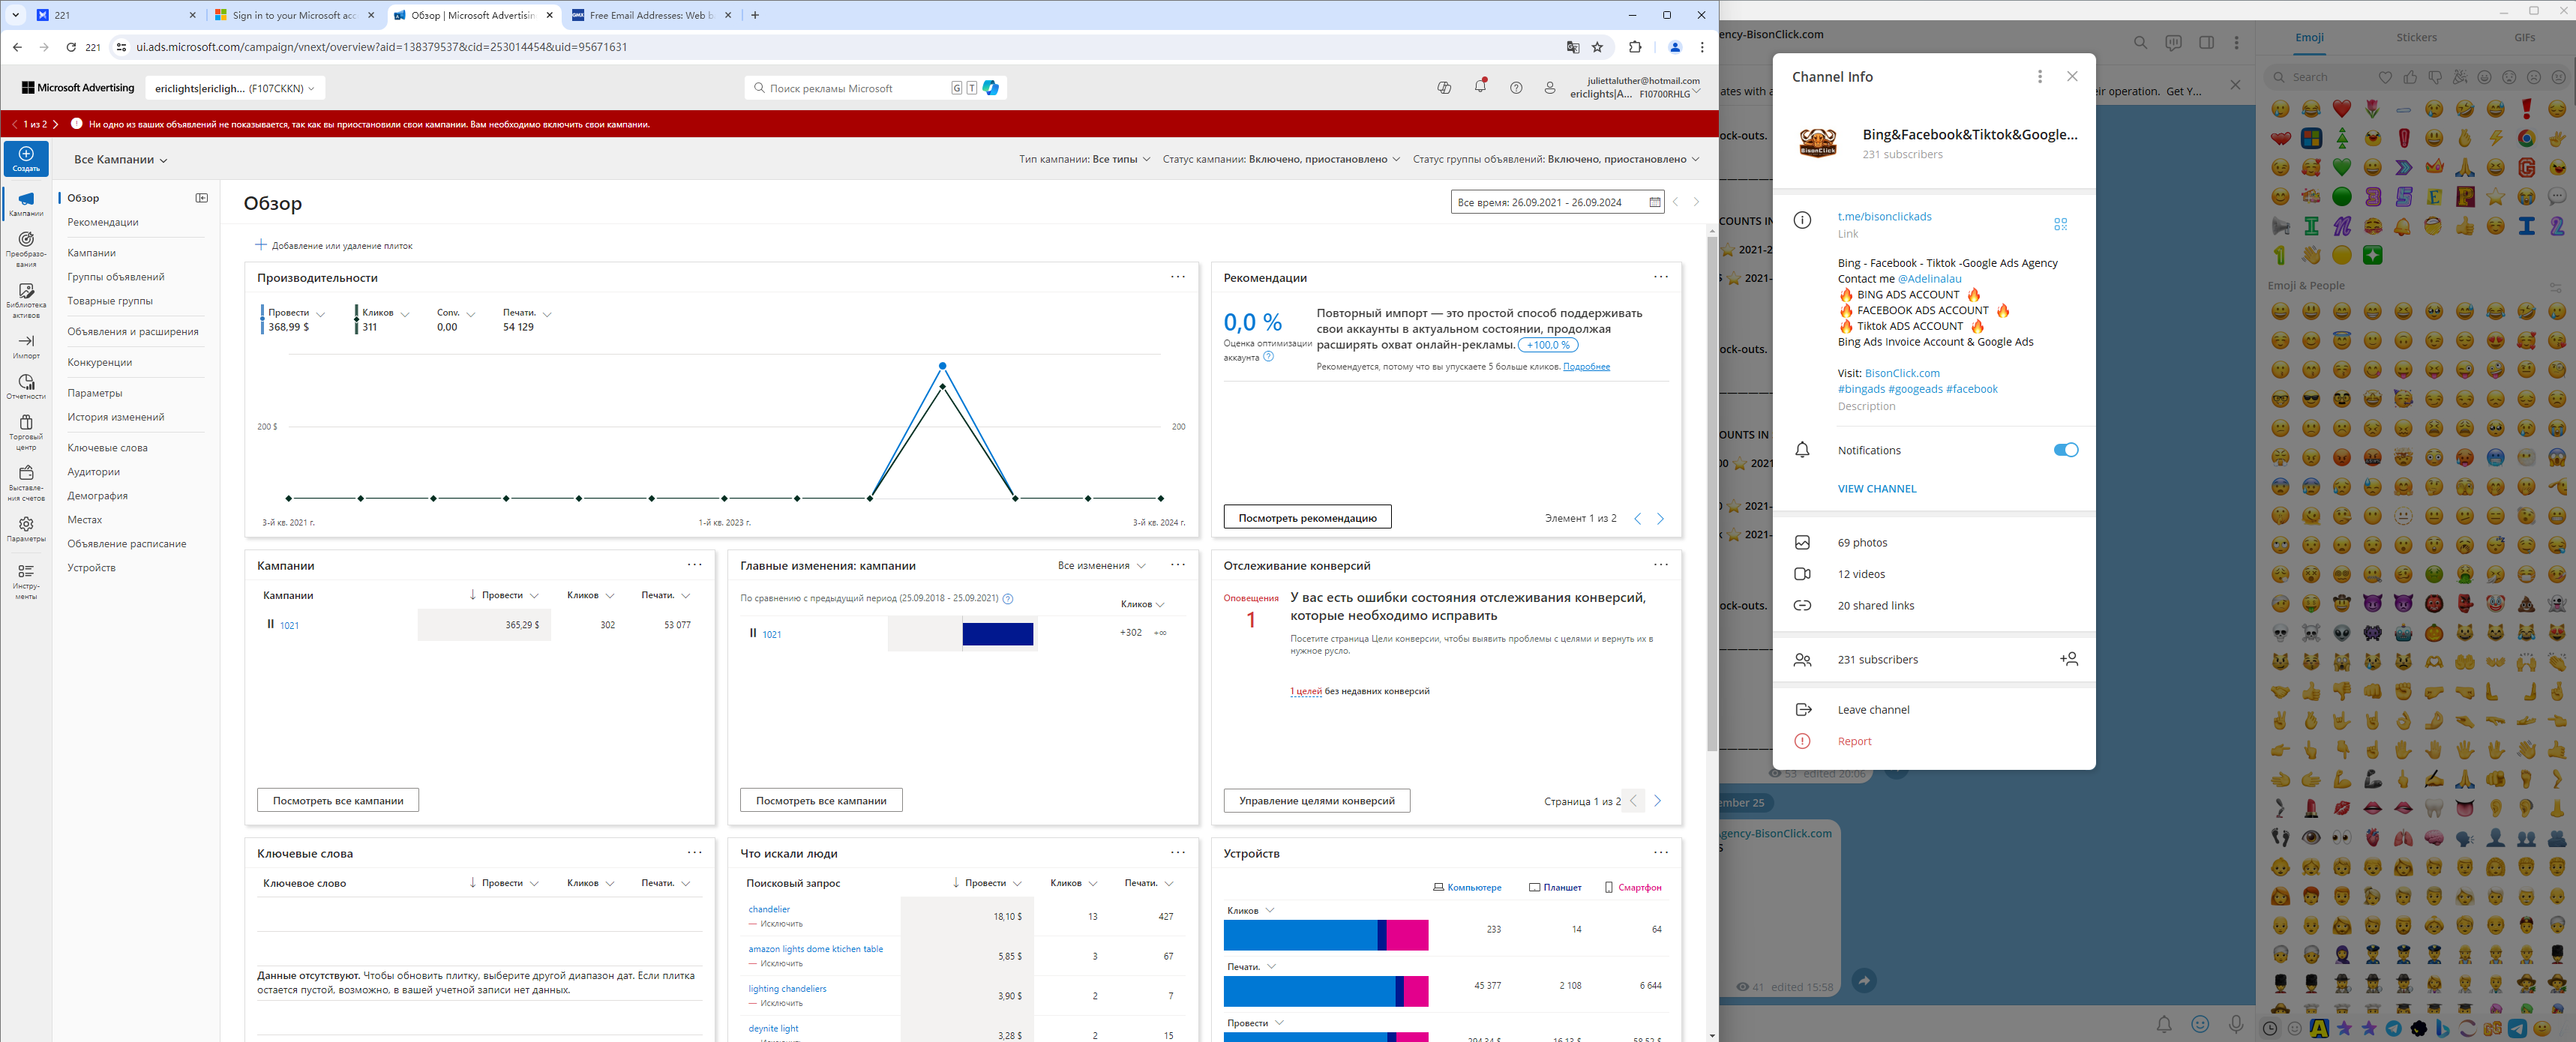Screen dimensions: 2576x1042
Task: Click the blue bar for campaign 1021 changes
Action: pos(997,634)
